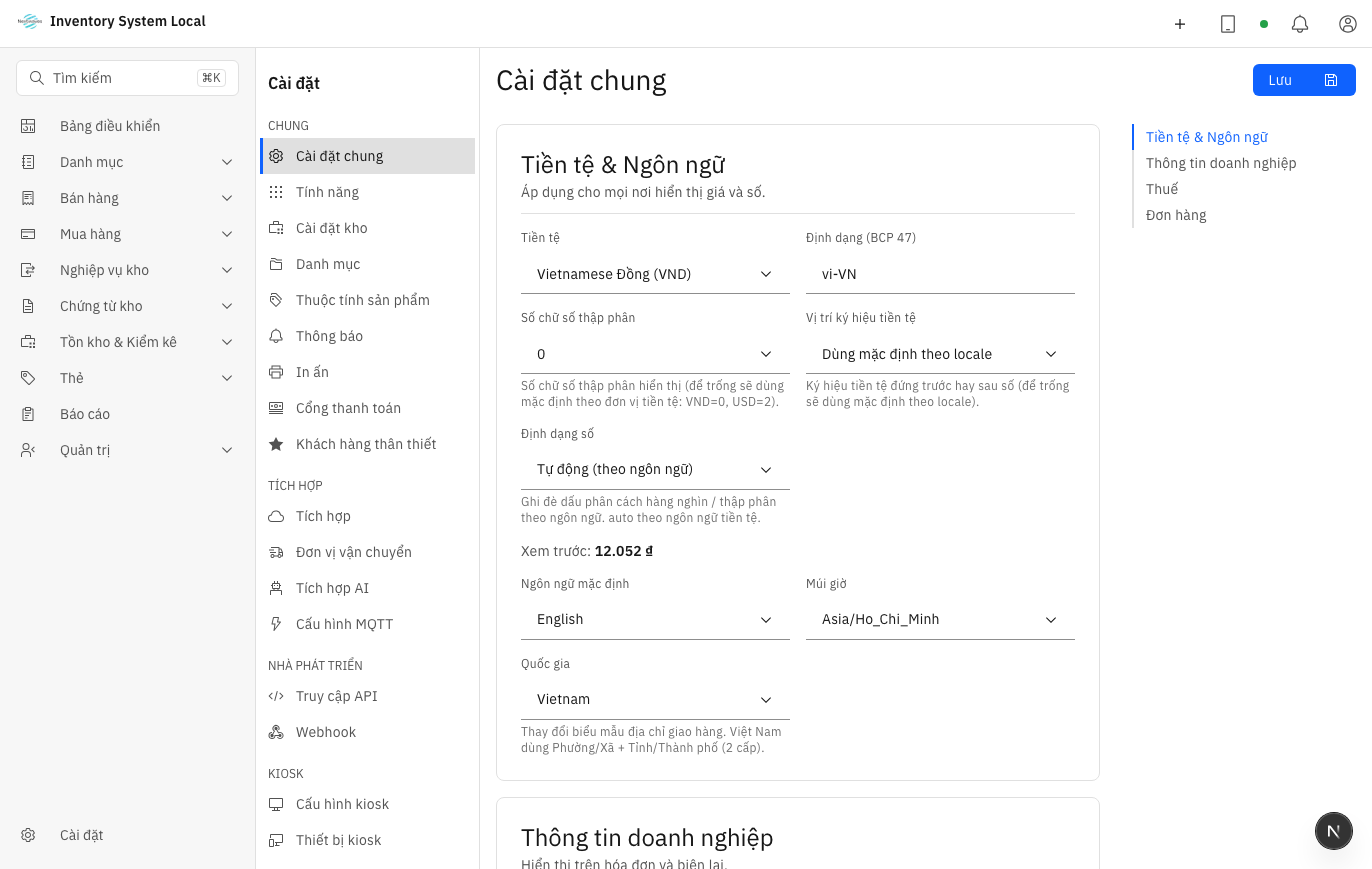
Task: Open the Múi giờ timezone dropdown
Action: tap(940, 619)
